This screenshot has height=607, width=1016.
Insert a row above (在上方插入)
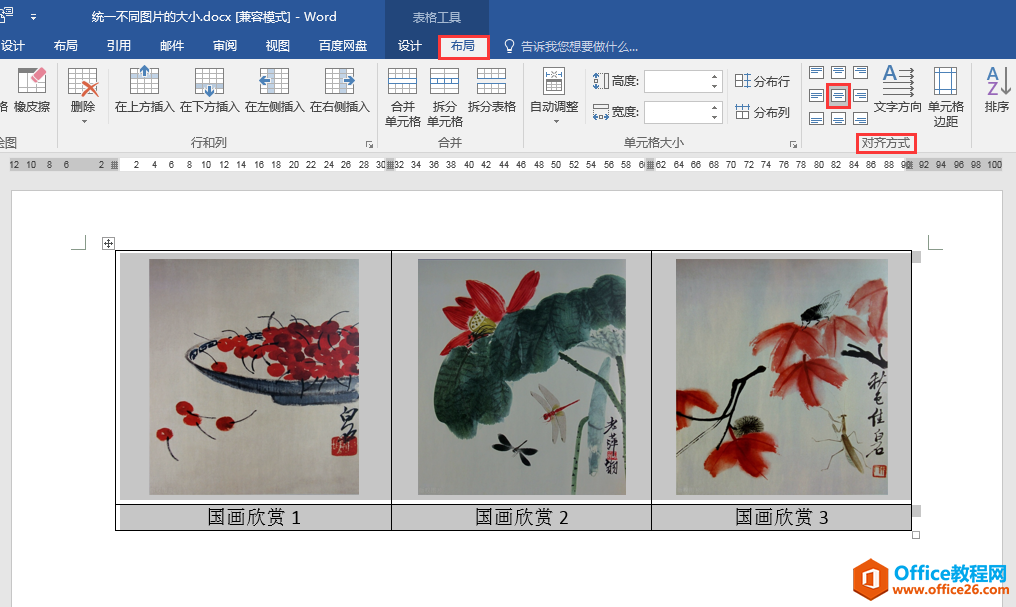144,90
